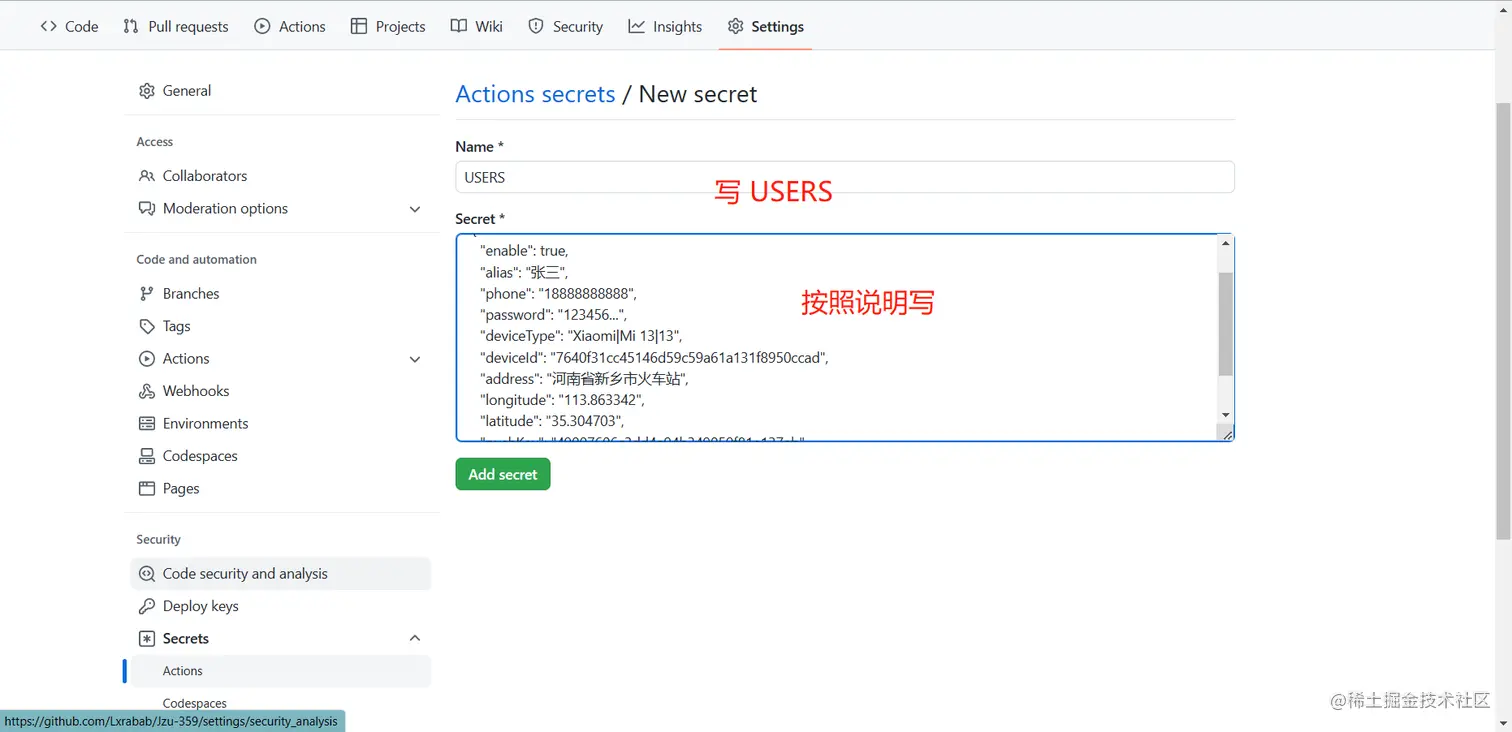Expand the sidebar Actions chevron

point(415,359)
